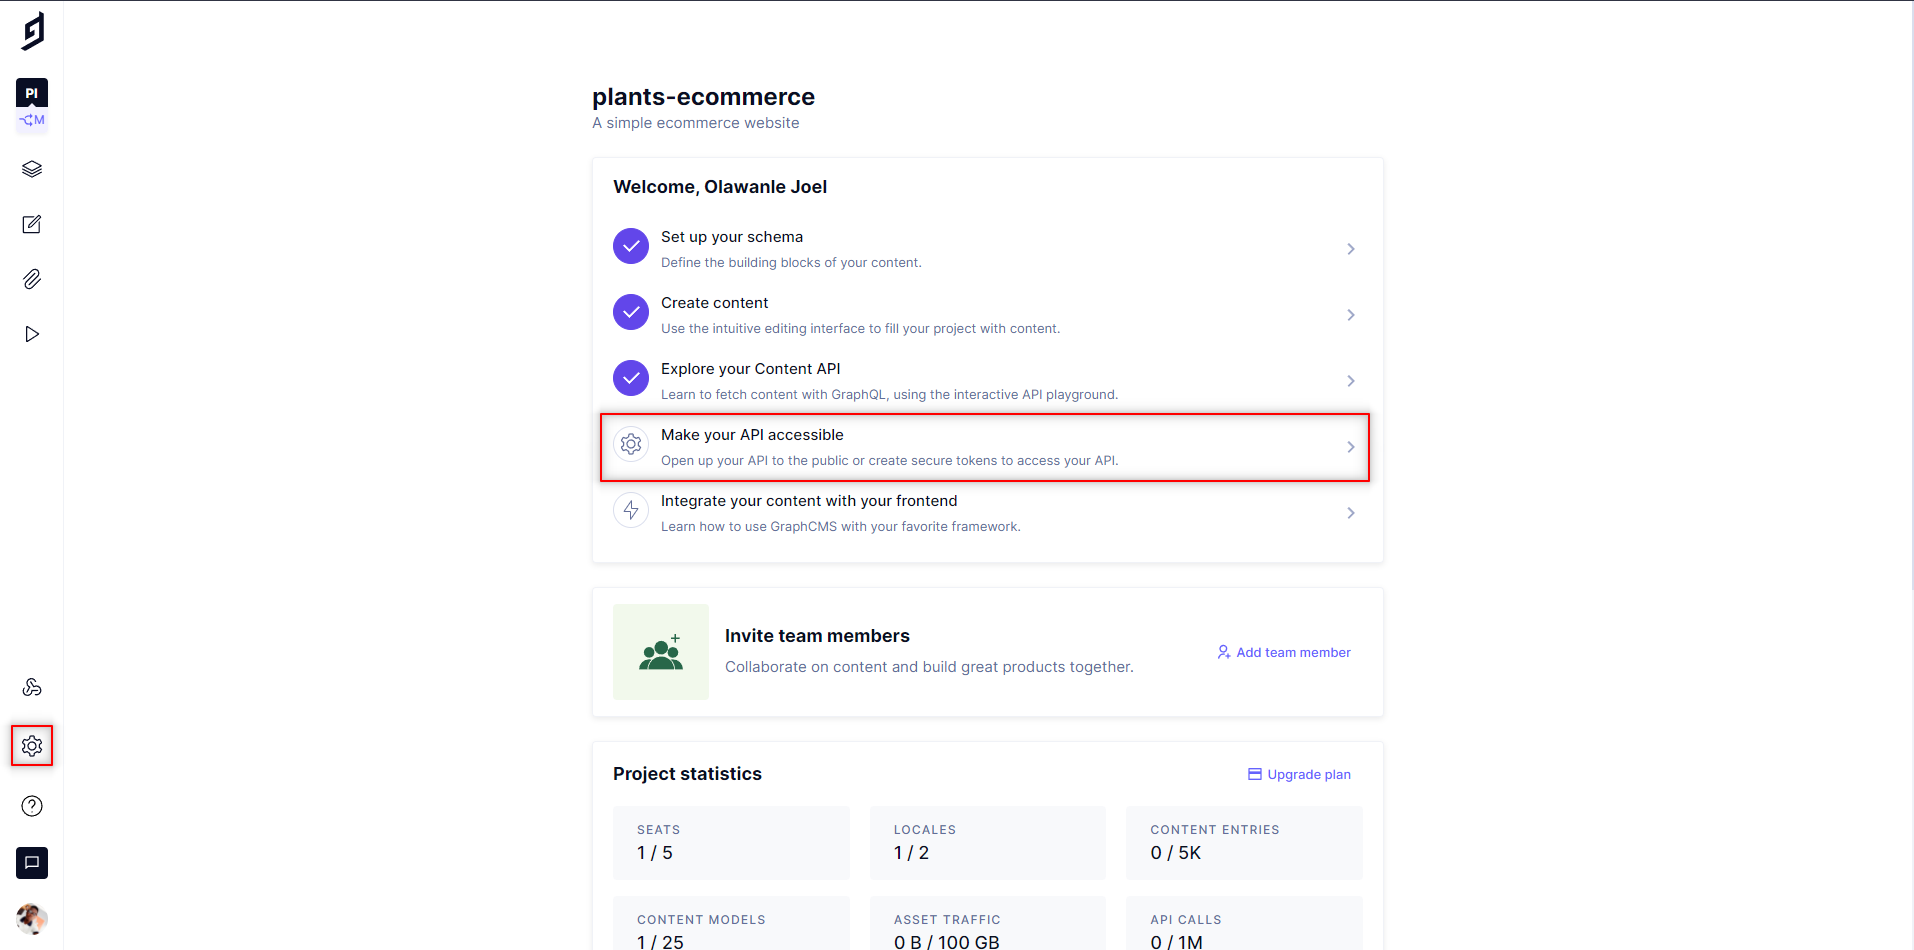1914x950 pixels.
Task: Open the feedback chat icon
Action: pos(31,863)
